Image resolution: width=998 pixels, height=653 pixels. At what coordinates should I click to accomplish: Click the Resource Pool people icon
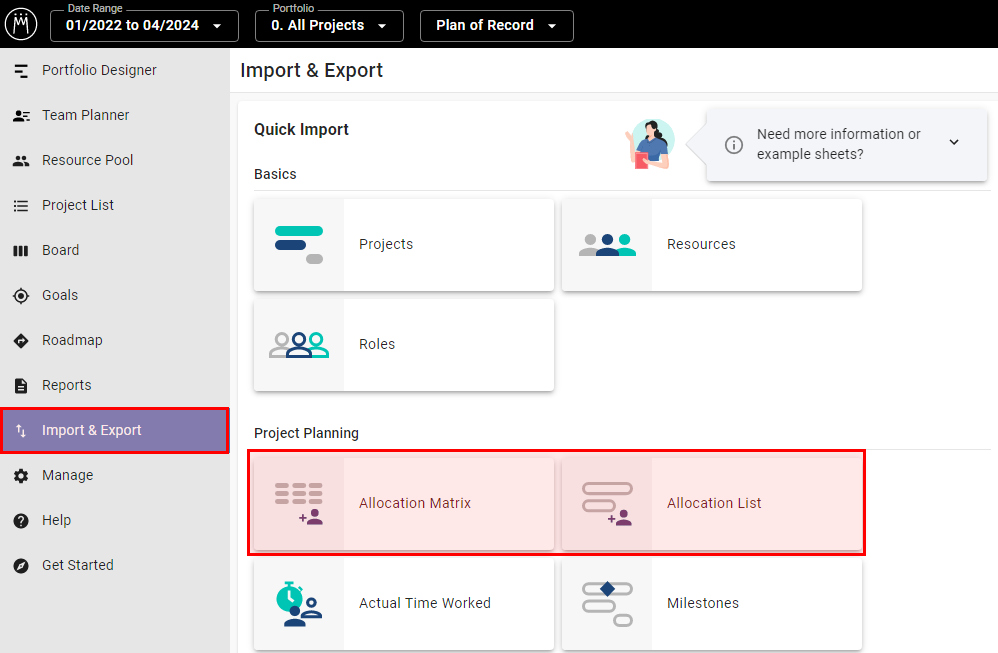coord(21,161)
